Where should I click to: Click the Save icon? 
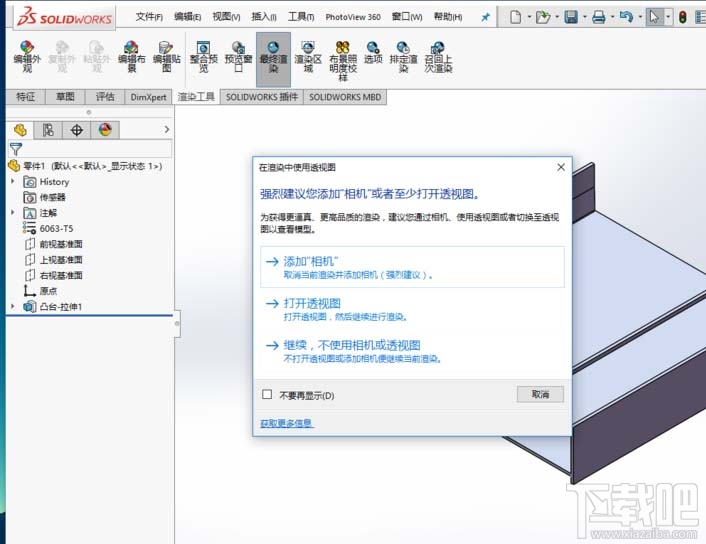[x=571, y=18]
